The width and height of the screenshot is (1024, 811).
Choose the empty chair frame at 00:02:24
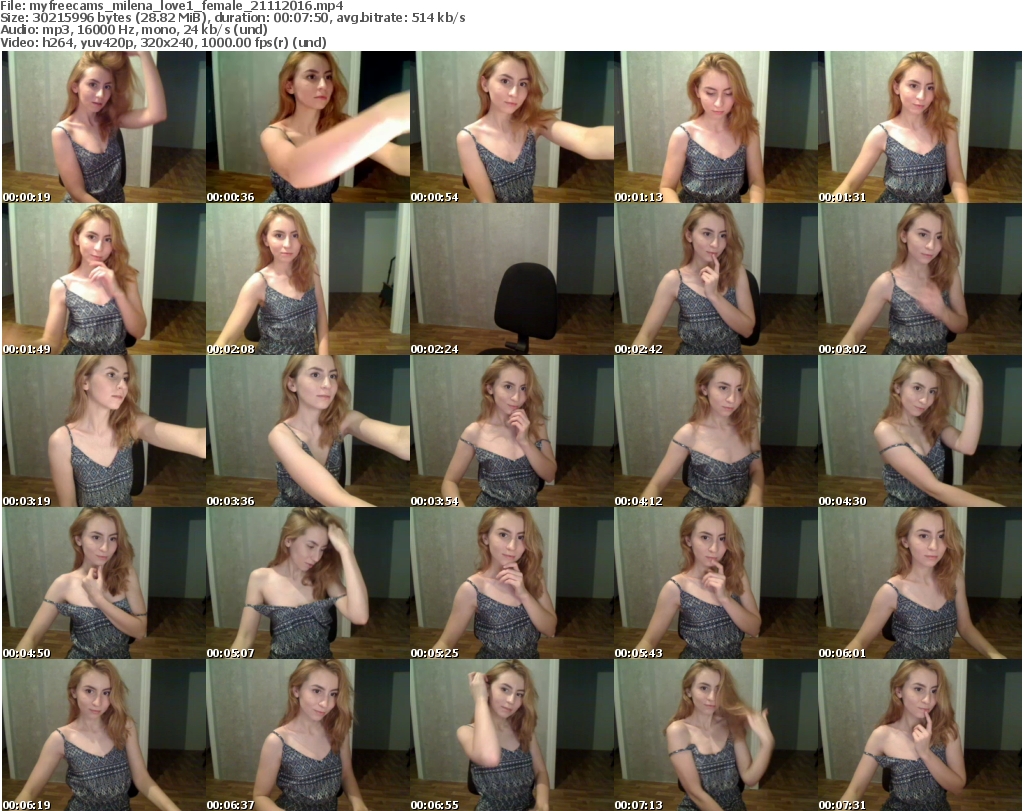512,279
